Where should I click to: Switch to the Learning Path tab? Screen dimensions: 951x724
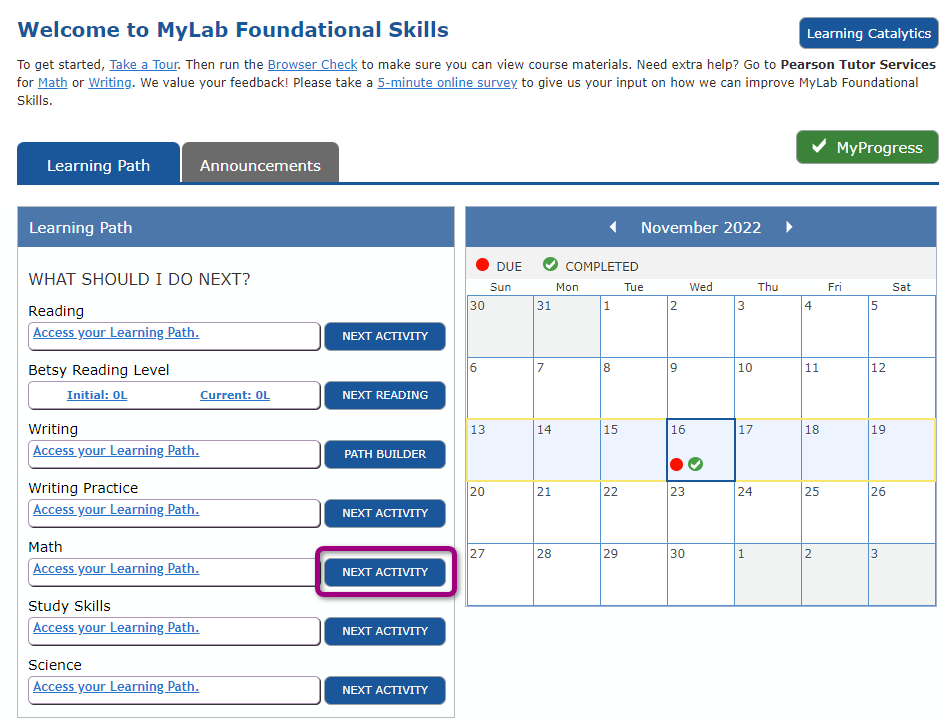tap(98, 163)
